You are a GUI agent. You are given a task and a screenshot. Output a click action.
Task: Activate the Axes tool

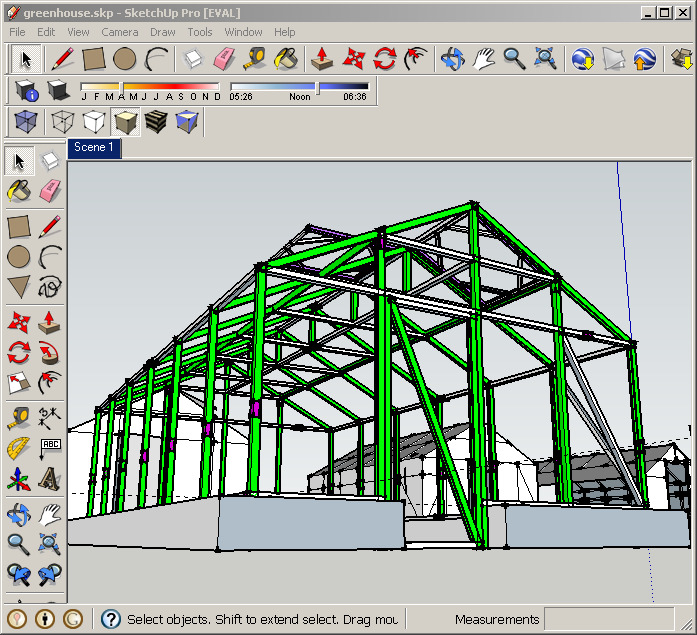point(19,481)
